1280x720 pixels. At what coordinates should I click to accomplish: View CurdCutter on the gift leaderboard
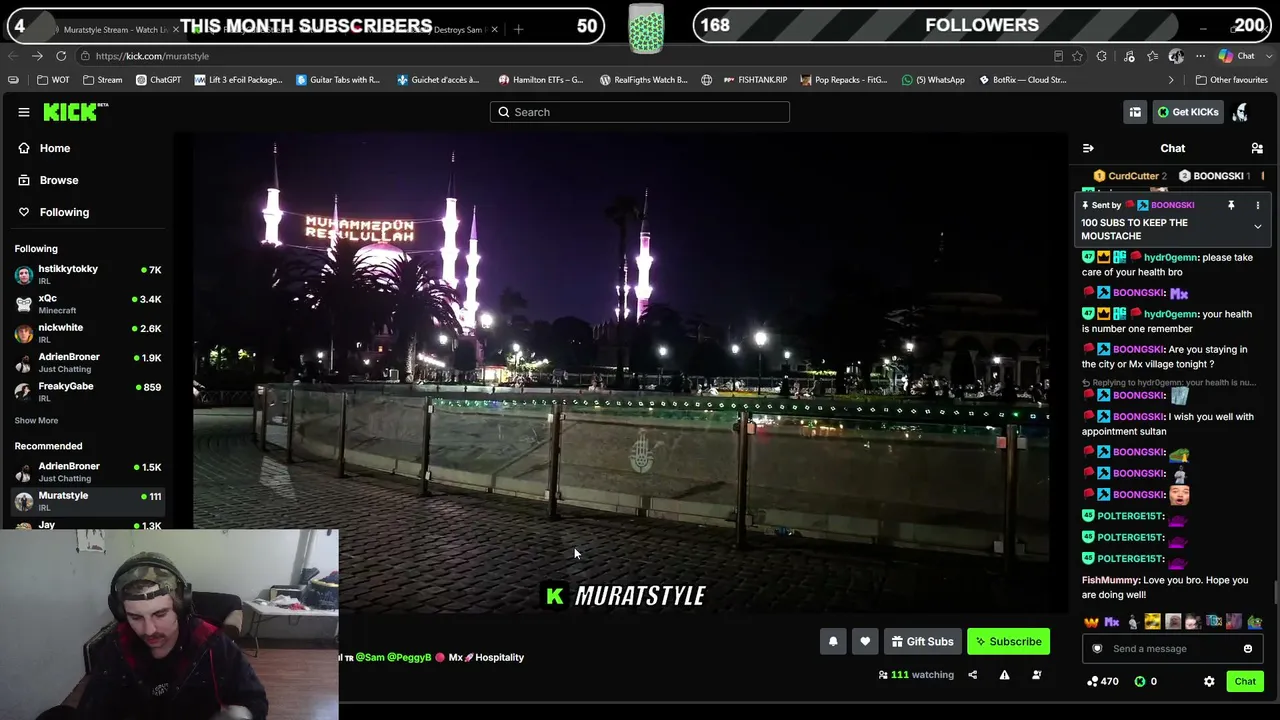[x=1128, y=176]
